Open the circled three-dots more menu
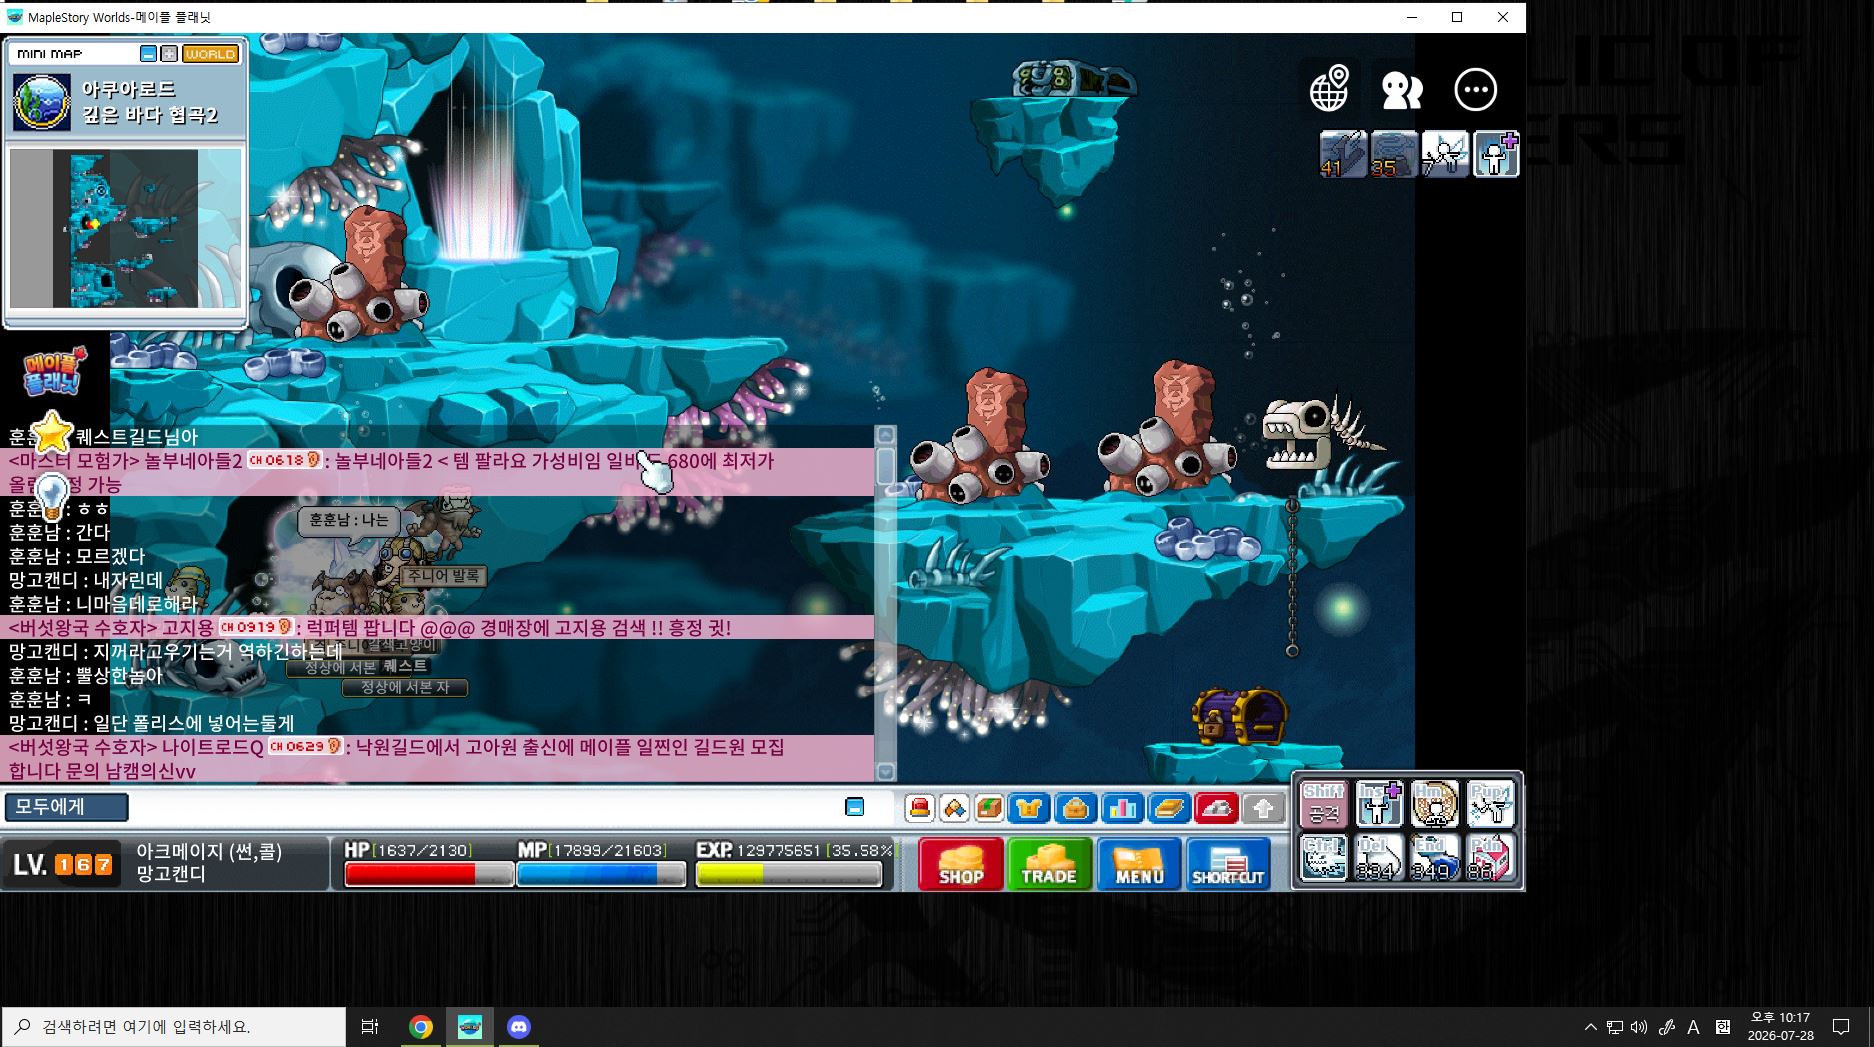The width and height of the screenshot is (1874, 1047). click(1475, 90)
